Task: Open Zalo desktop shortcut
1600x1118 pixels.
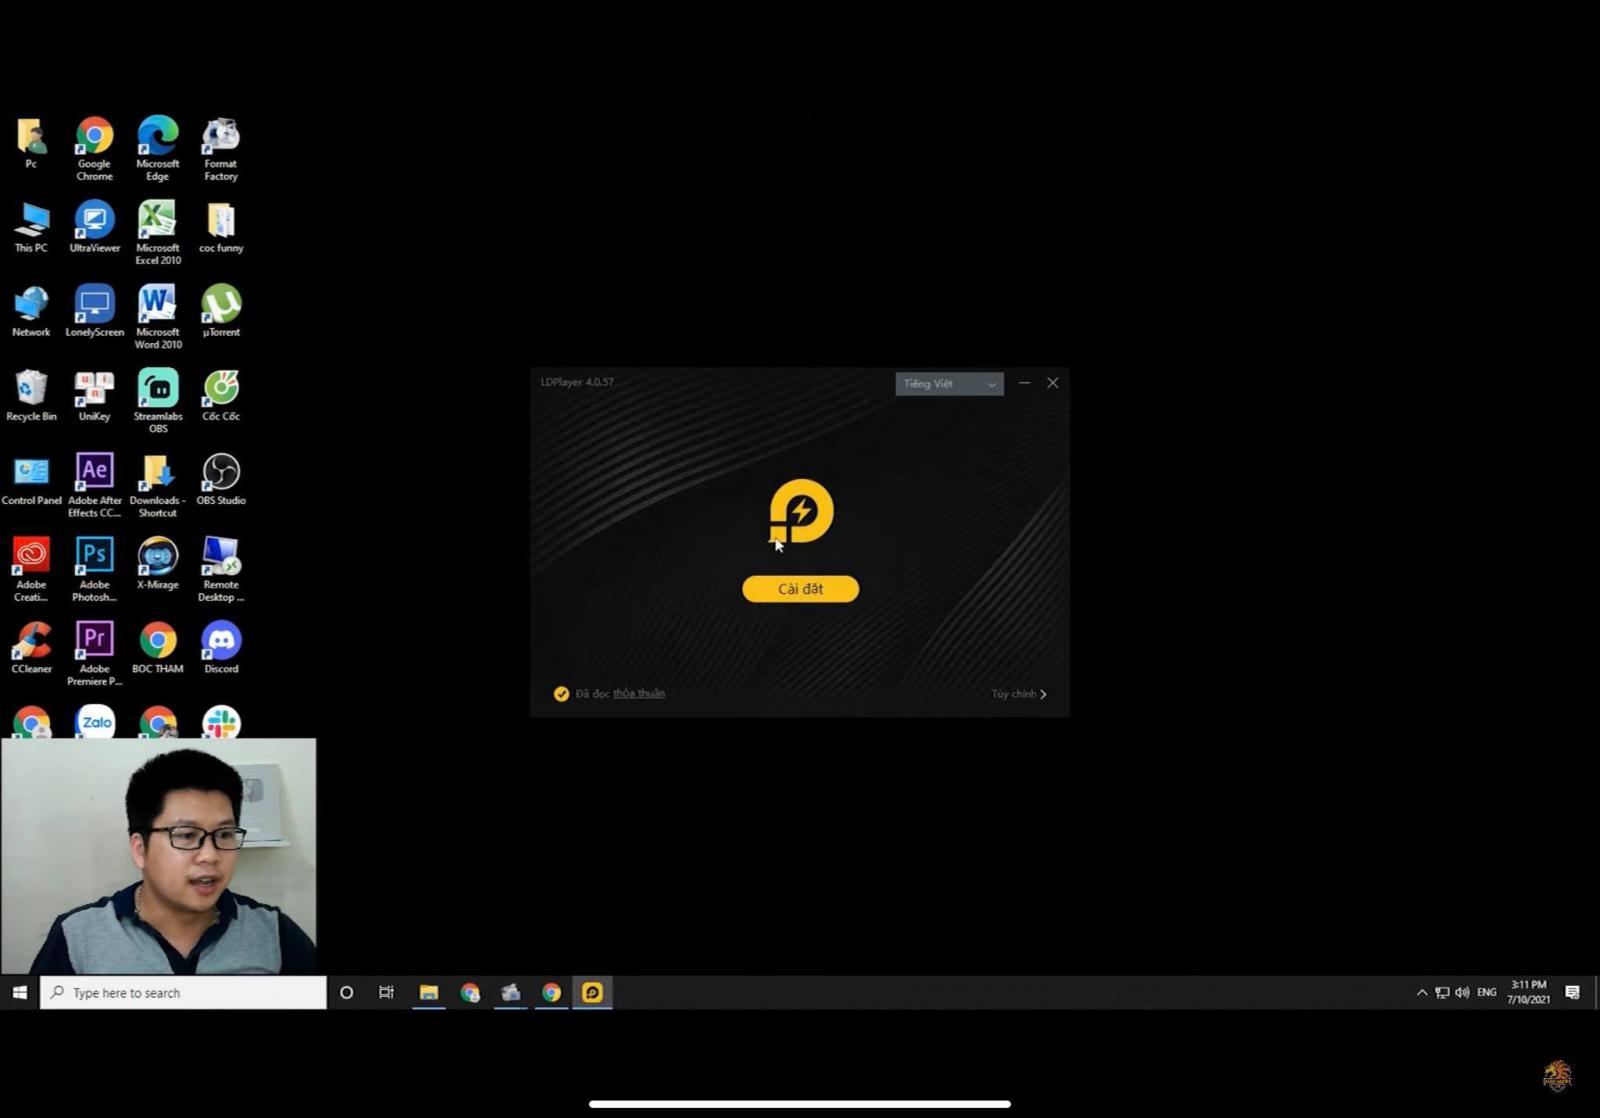Action: click(95, 721)
